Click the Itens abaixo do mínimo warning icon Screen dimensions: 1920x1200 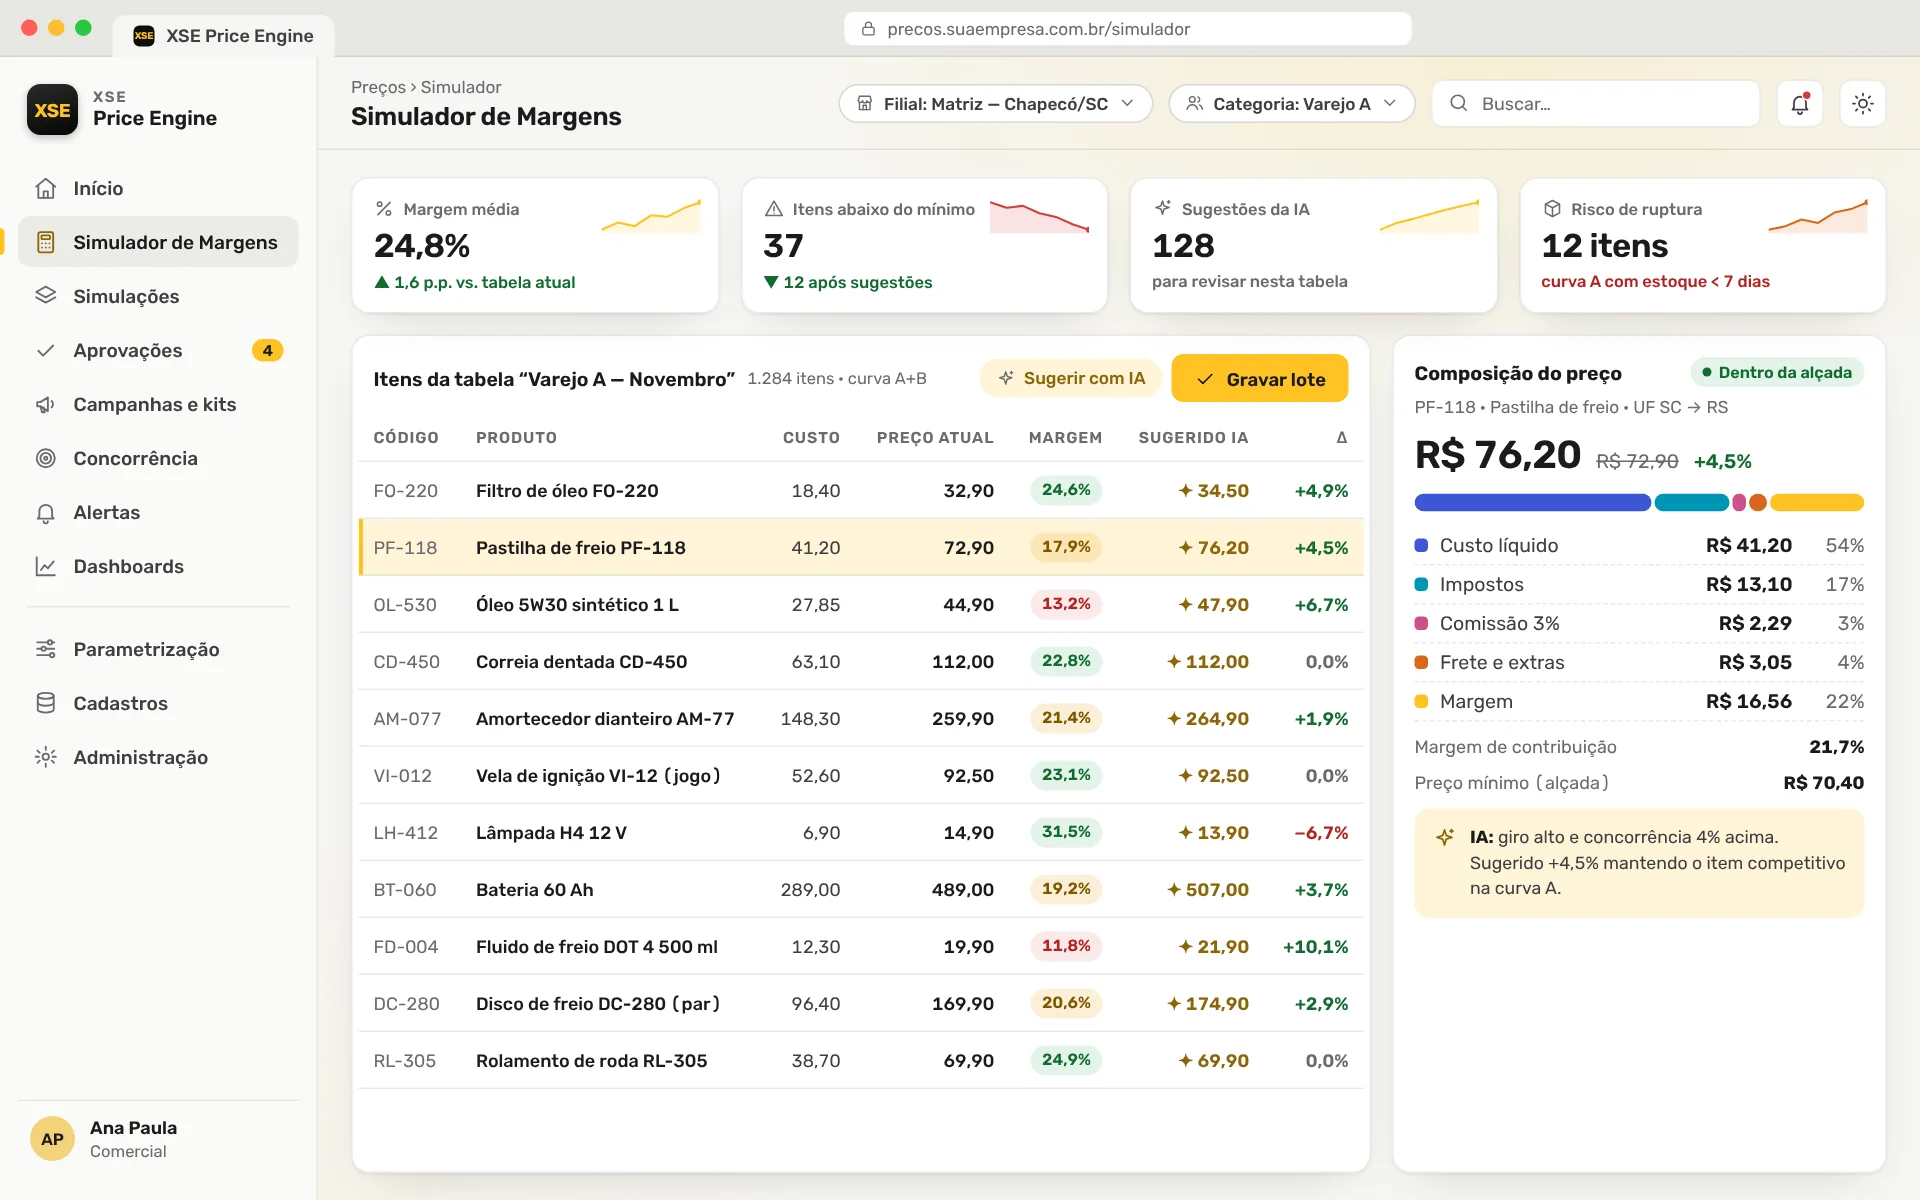click(x=773, y=208)
